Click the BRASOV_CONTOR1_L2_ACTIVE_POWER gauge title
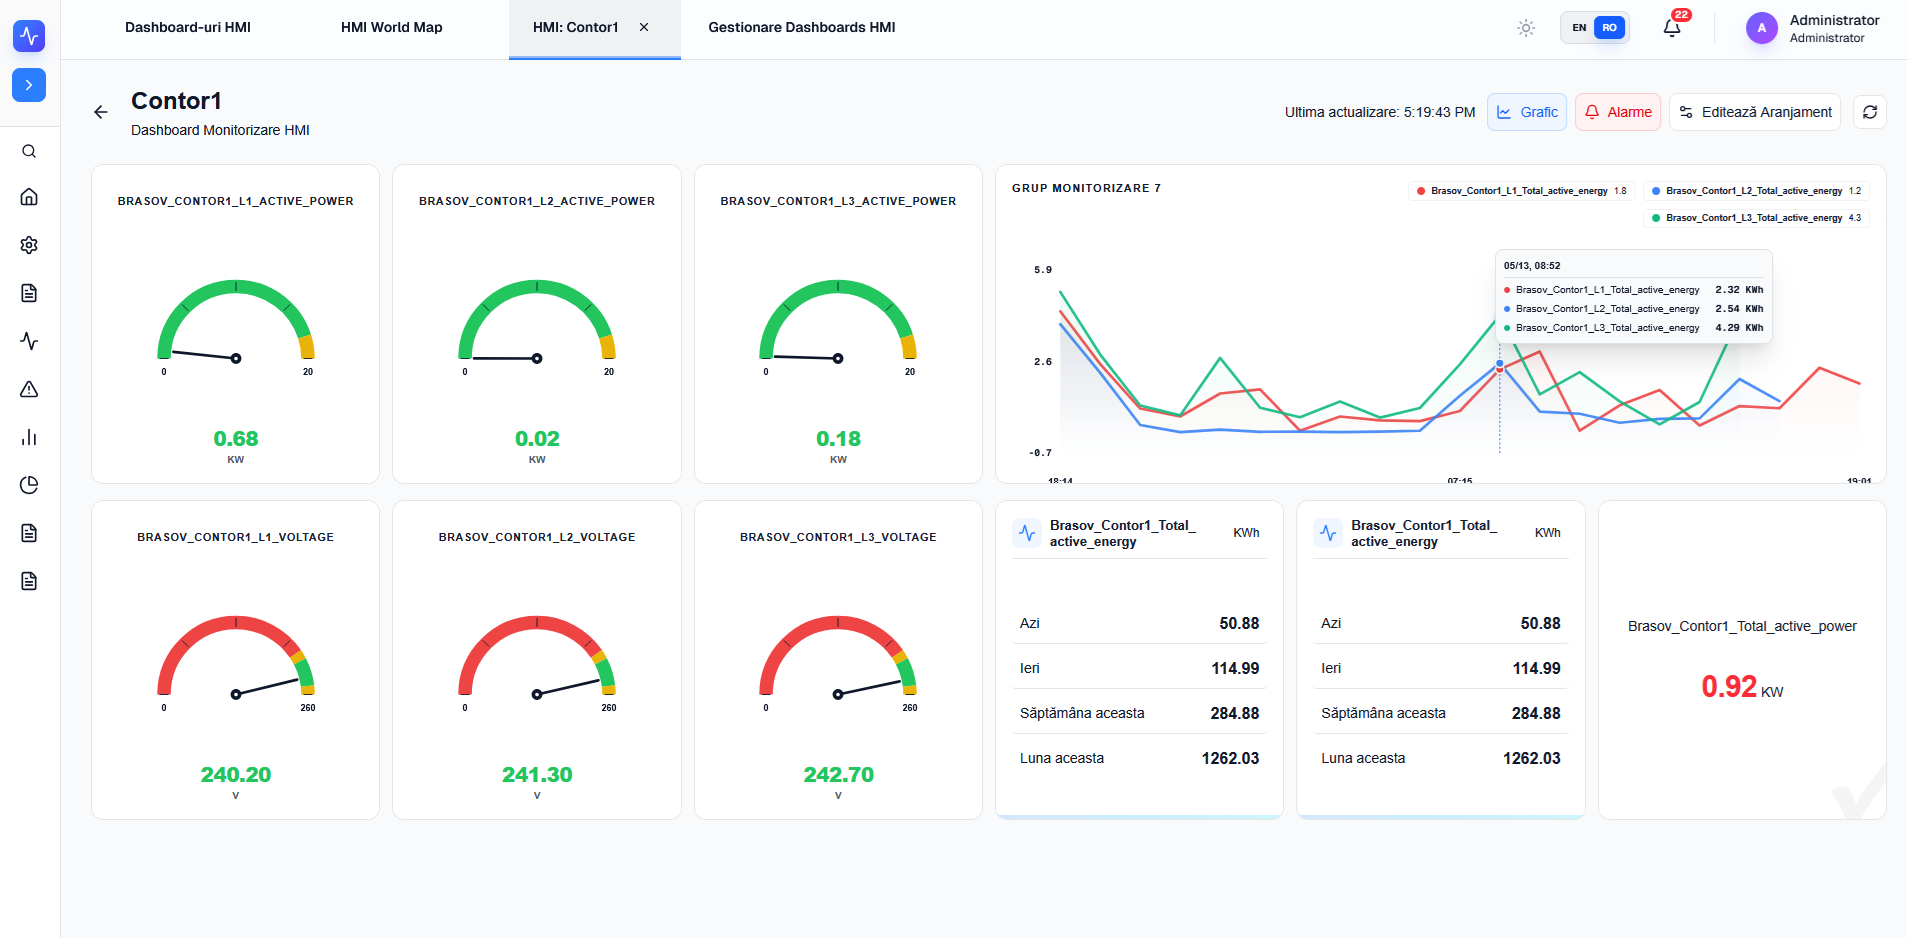The image size is (1907, 938). pyautogui.click(x=537, y=201)
